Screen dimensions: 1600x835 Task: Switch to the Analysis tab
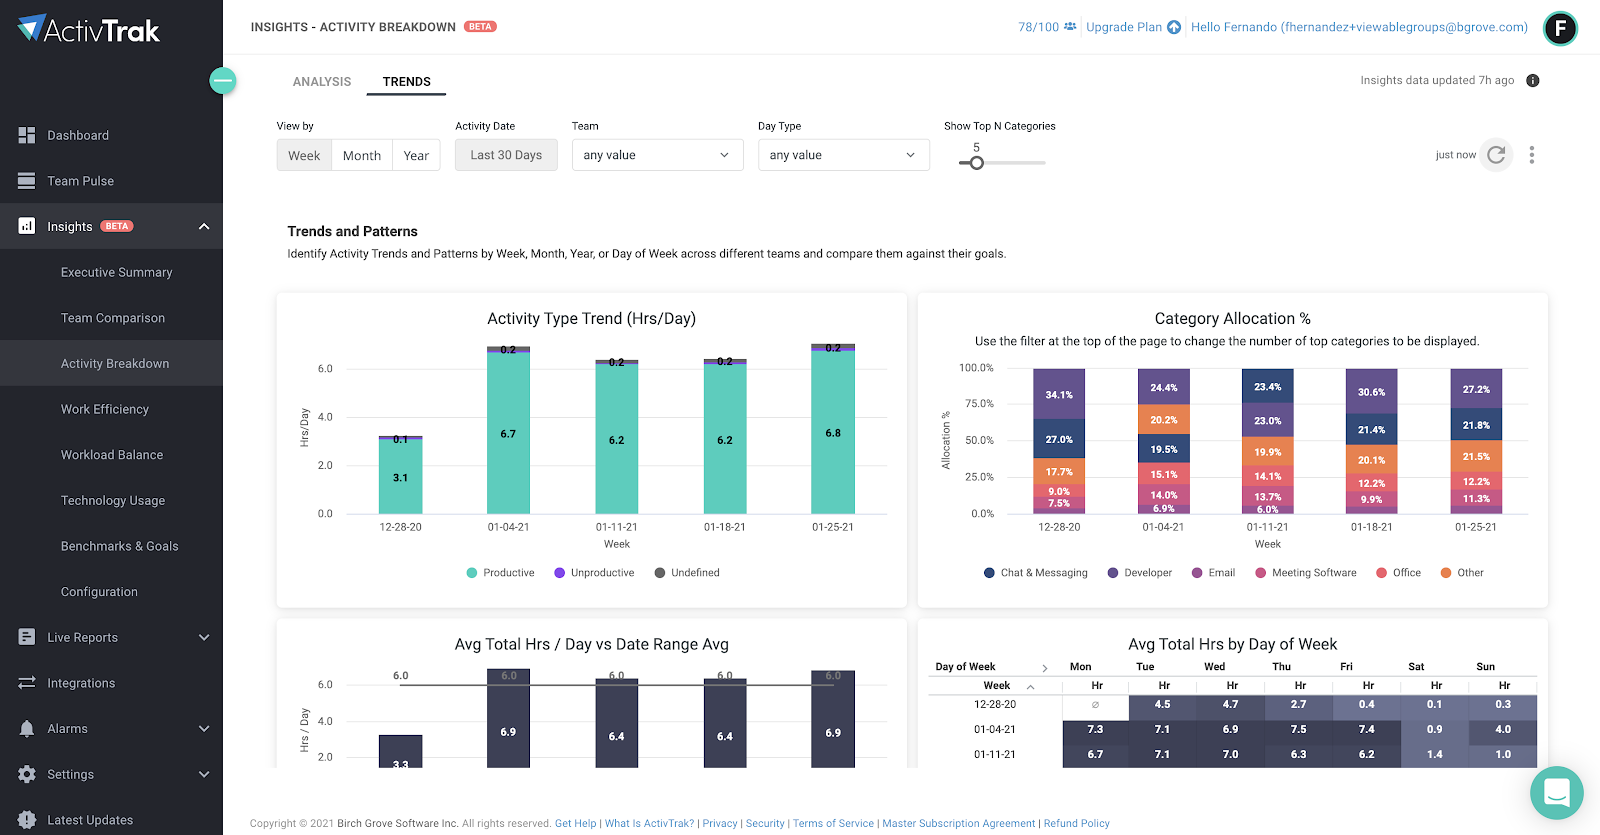tap(322, 82)
